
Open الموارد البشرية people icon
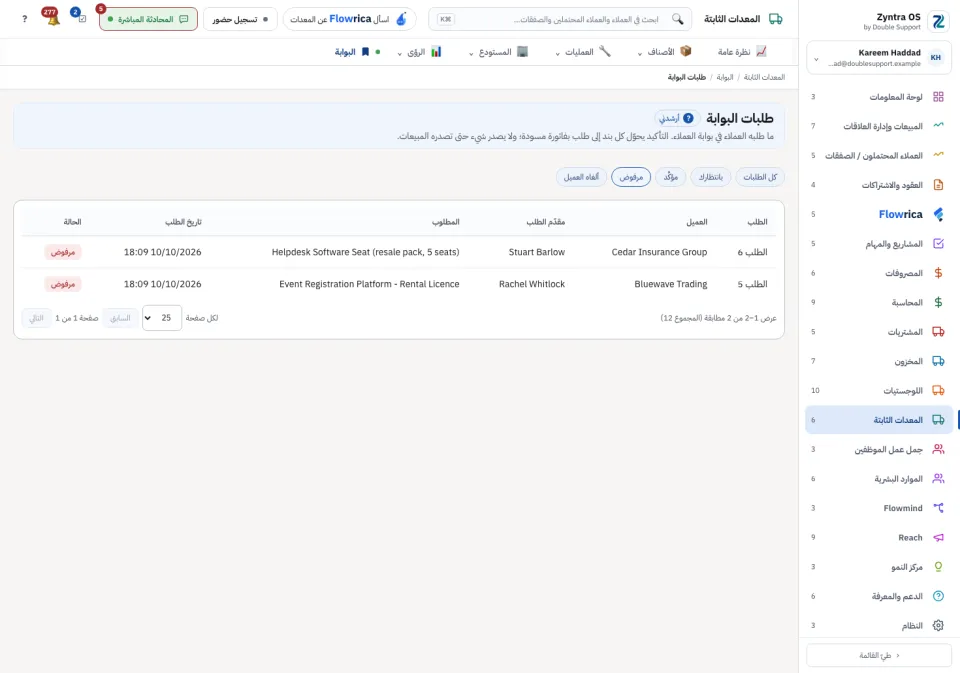click(938, 479)
